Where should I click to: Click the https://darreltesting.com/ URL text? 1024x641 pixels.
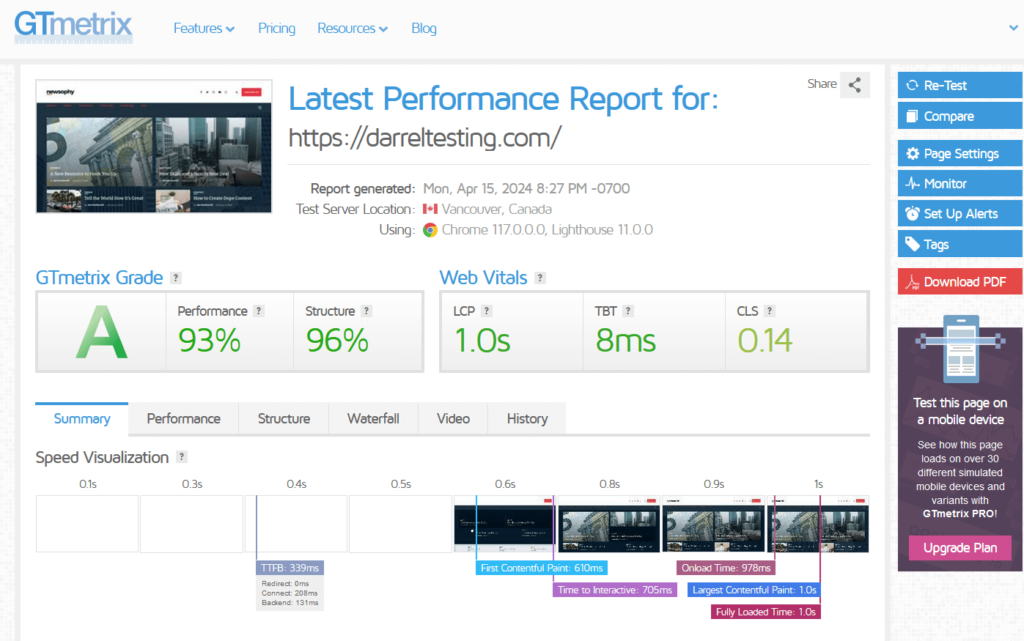coord(424,138)
